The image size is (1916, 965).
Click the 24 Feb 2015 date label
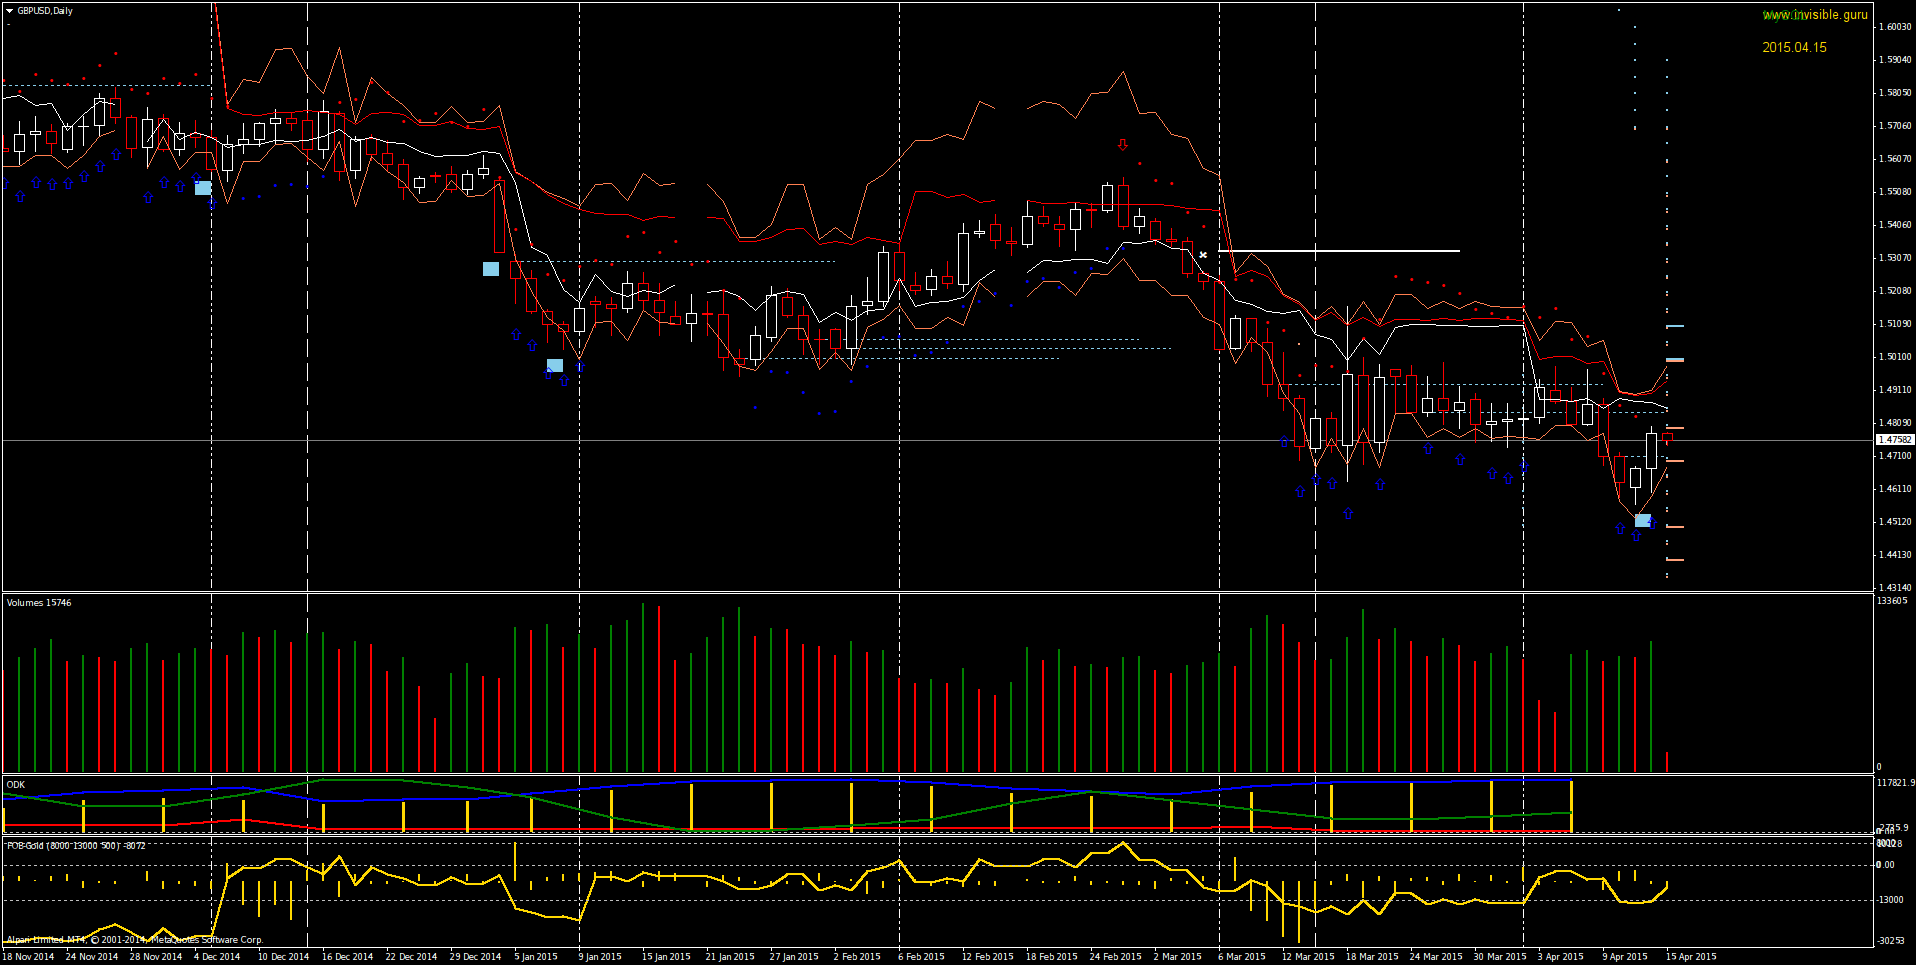coord(1115,957)
